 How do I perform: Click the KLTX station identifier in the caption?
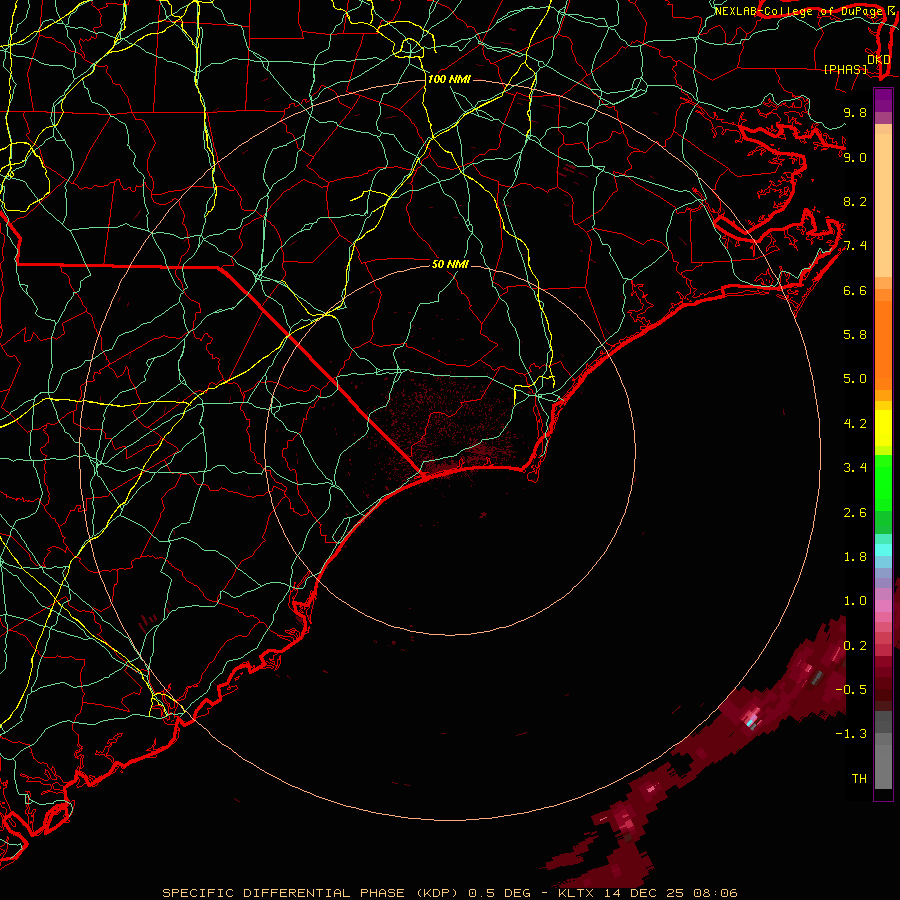point(575,893)
